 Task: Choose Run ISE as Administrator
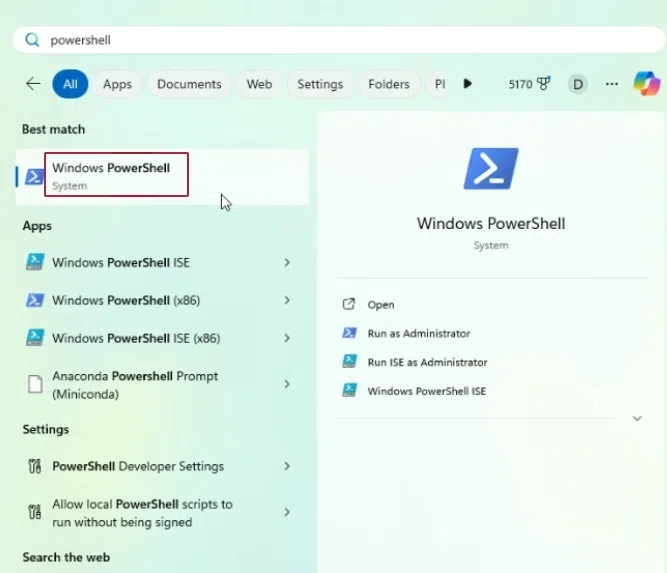point(428,362)
